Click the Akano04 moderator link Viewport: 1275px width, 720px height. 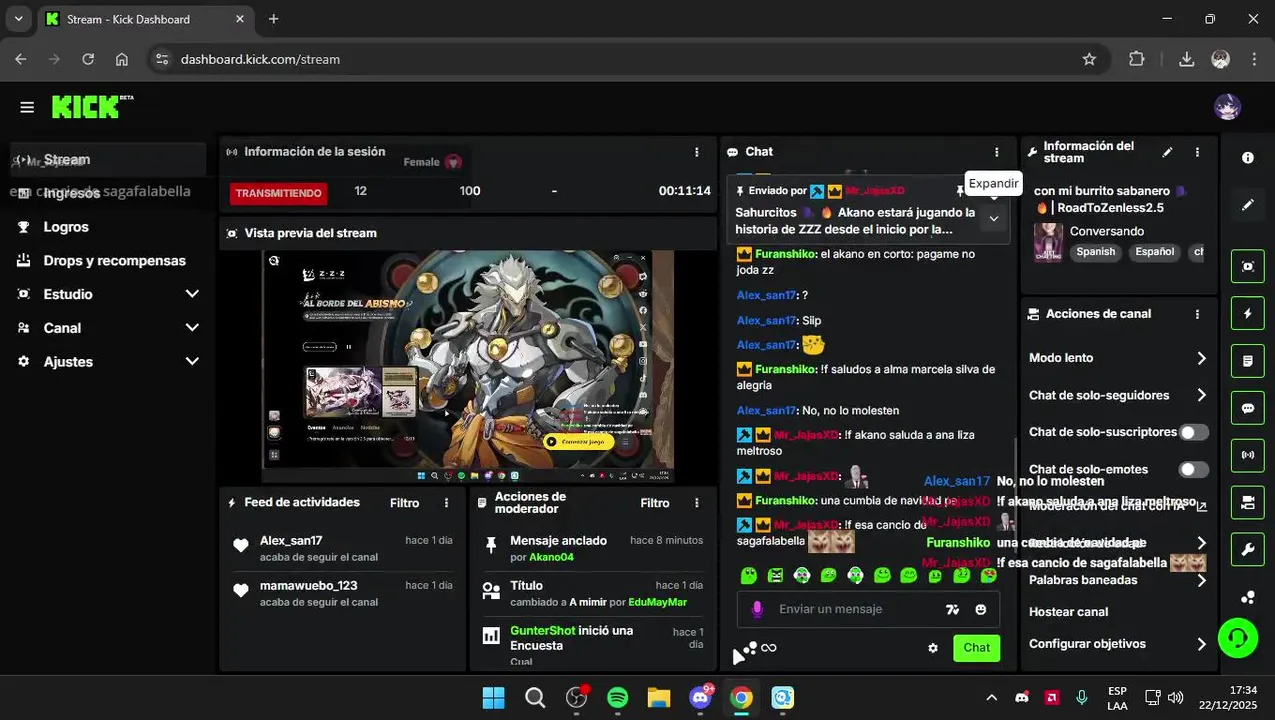(x=551, y=557)
